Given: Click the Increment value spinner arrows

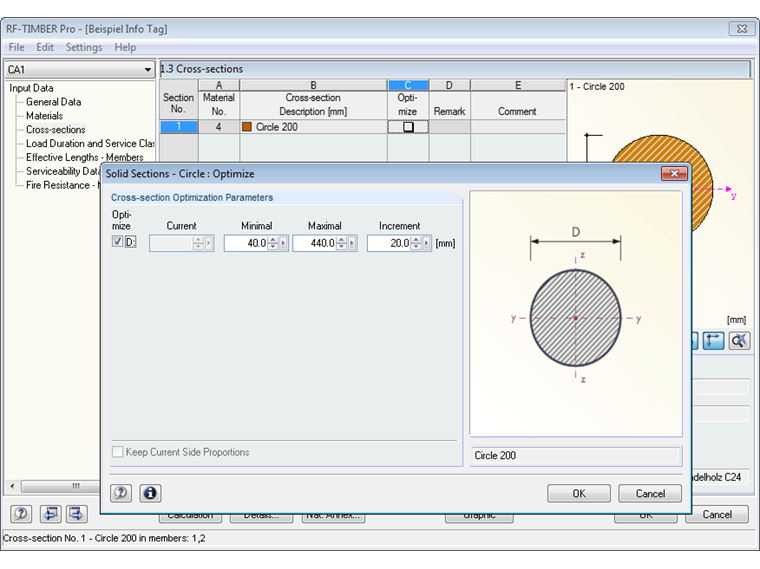Looking at the screenshot, I should coord(416,243).
